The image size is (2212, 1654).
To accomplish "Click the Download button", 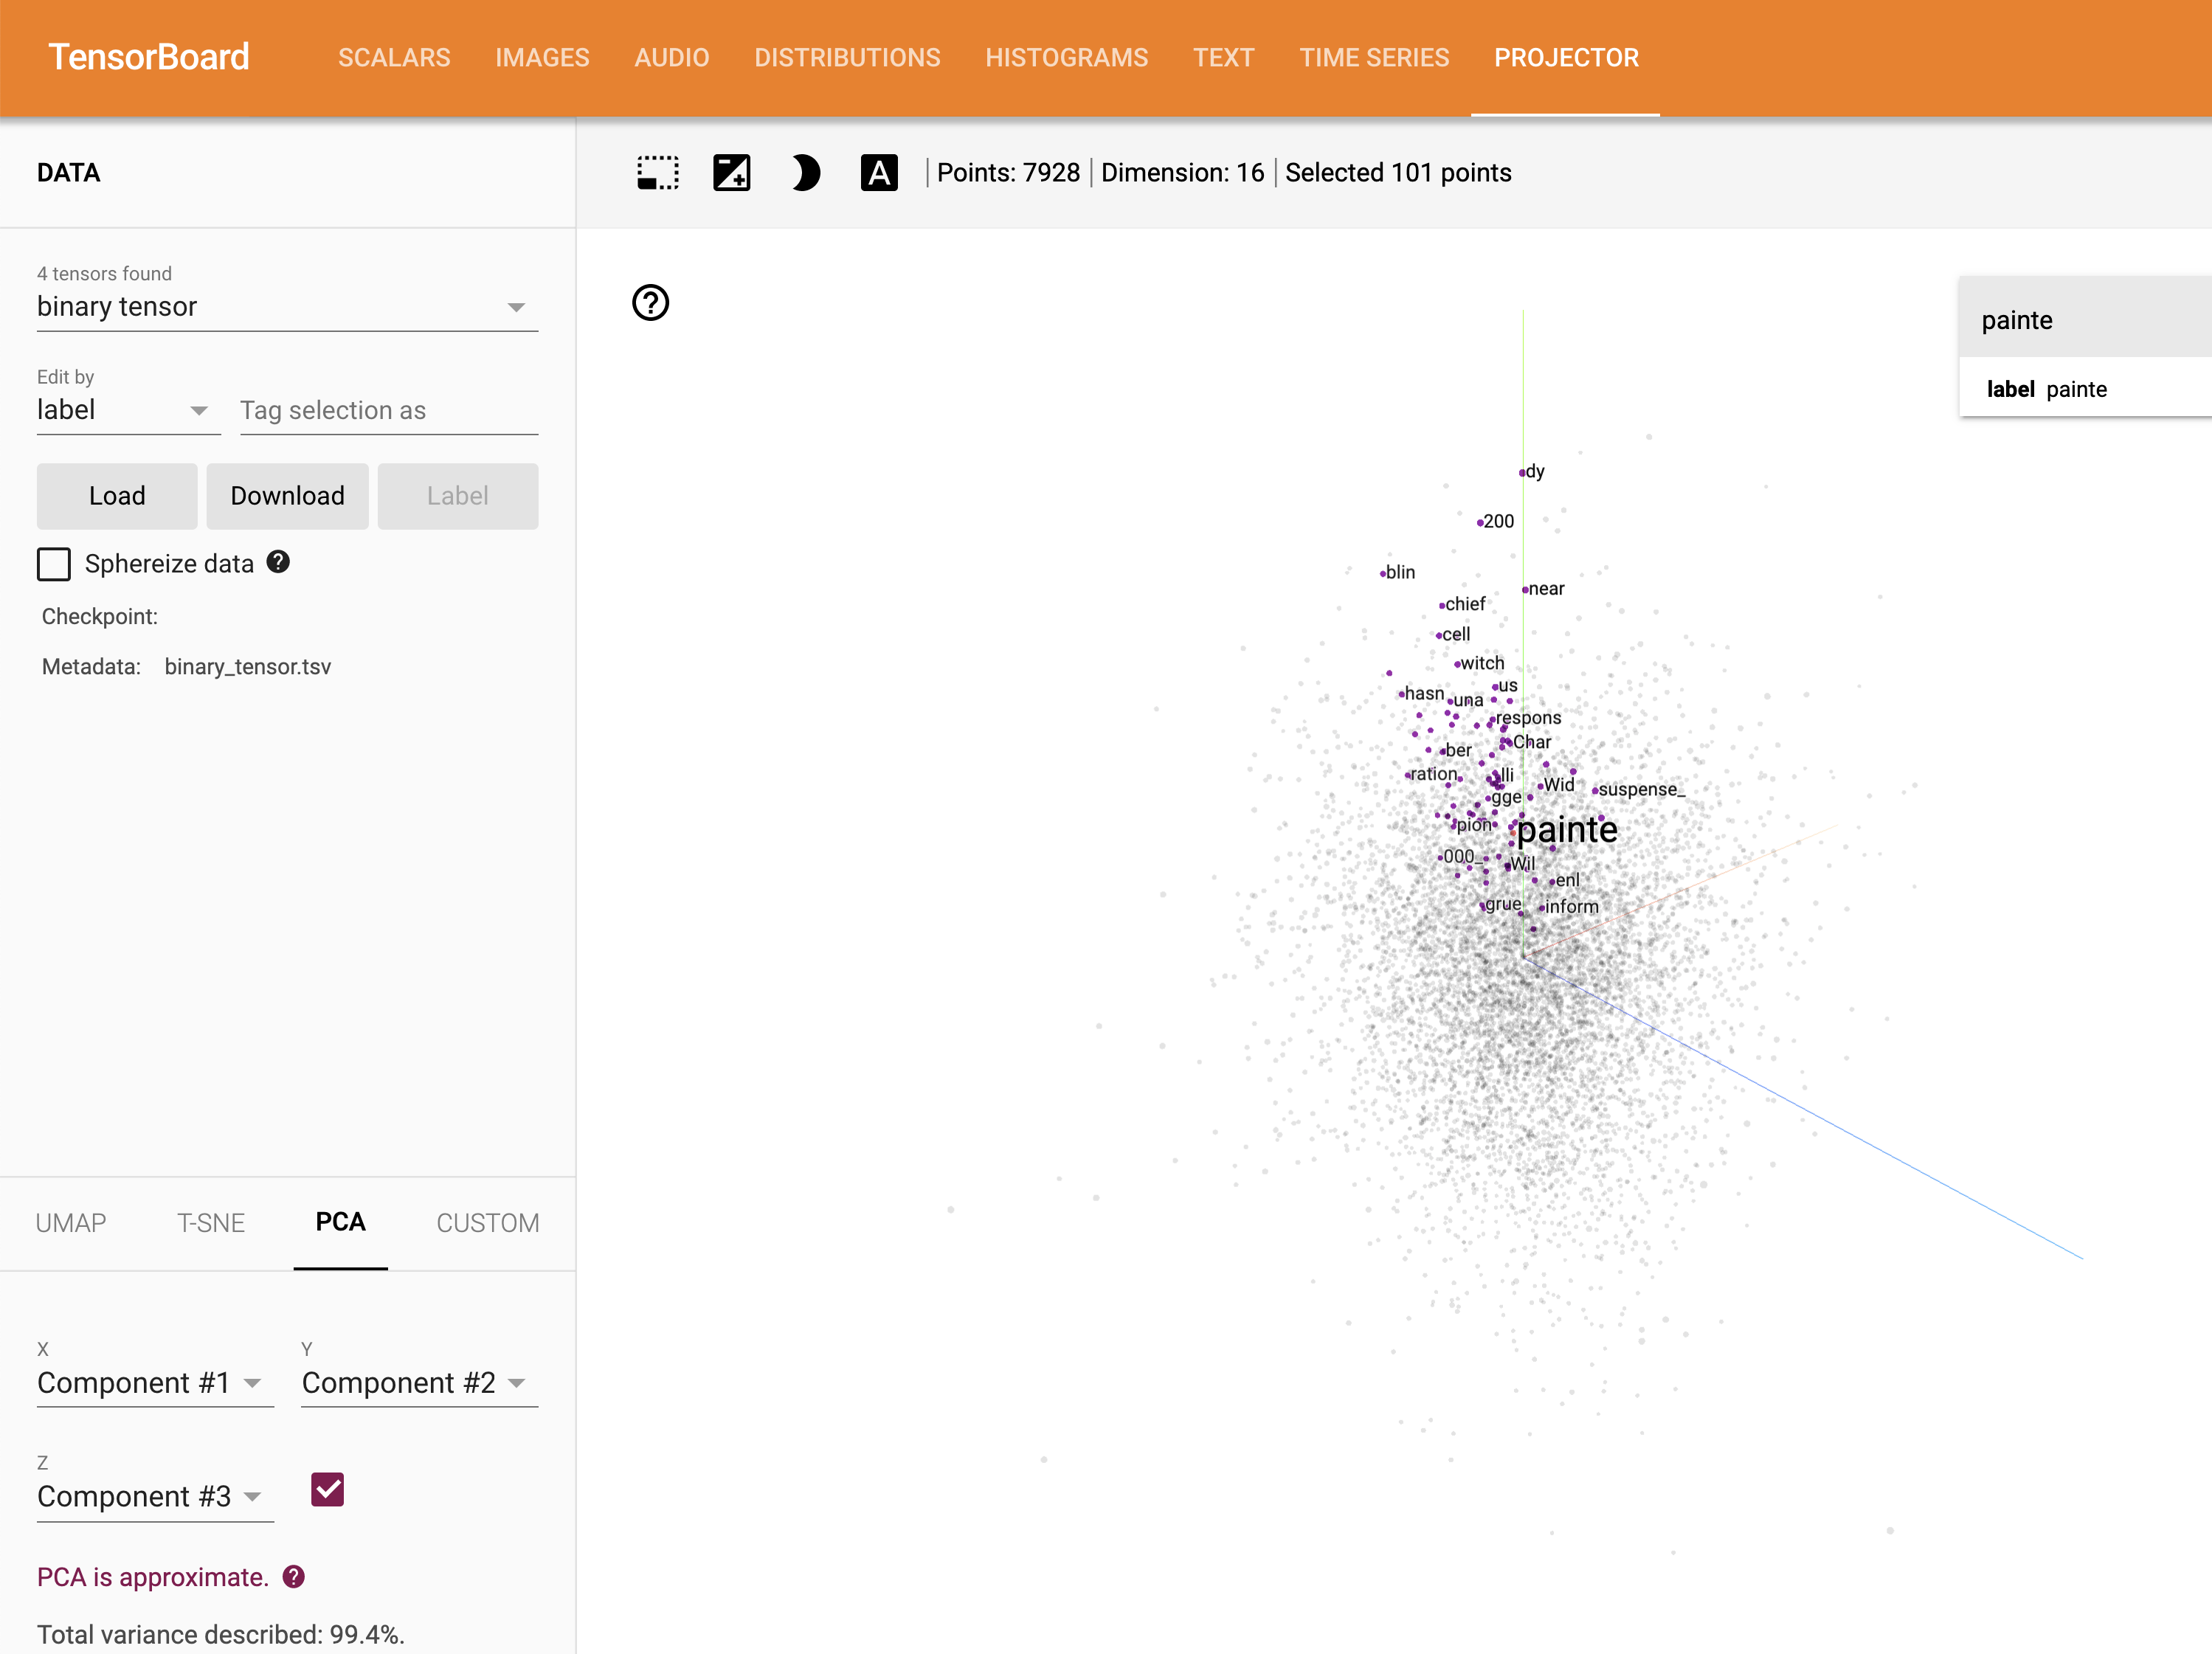I will point(287,496).
